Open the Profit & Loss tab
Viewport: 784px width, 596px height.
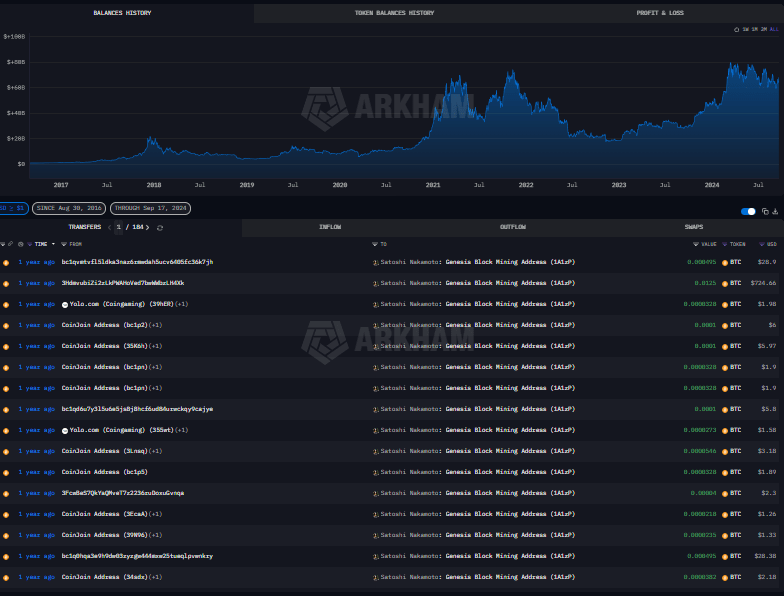(x=660, y=13)
